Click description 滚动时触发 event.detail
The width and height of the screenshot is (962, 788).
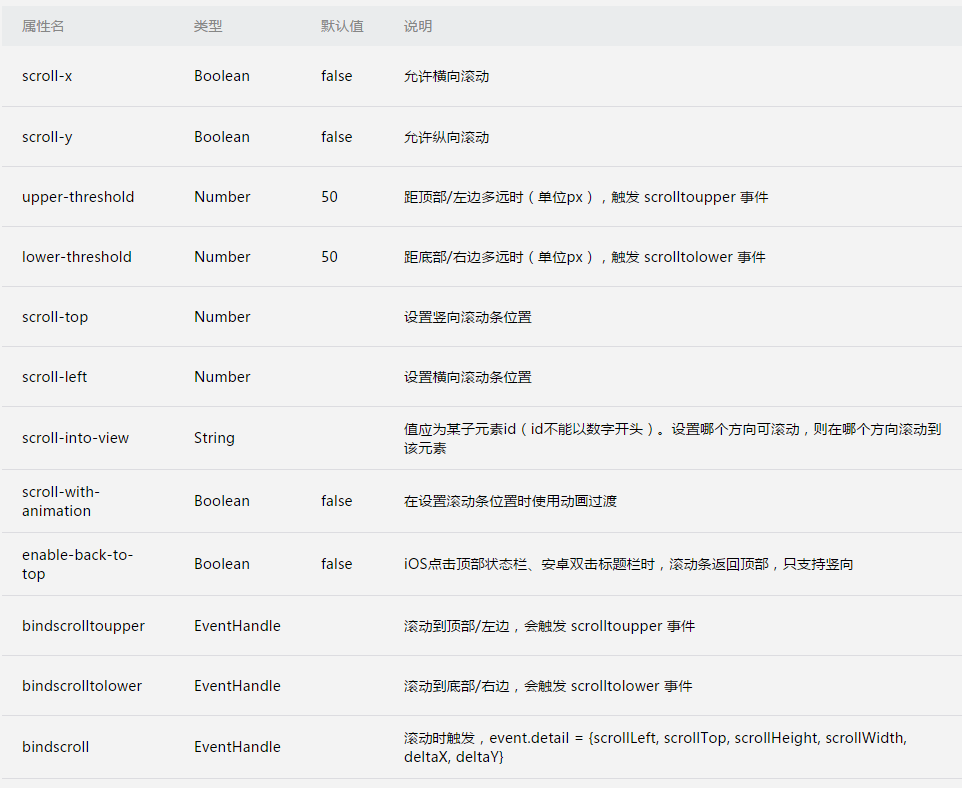[x=655, y=747]
